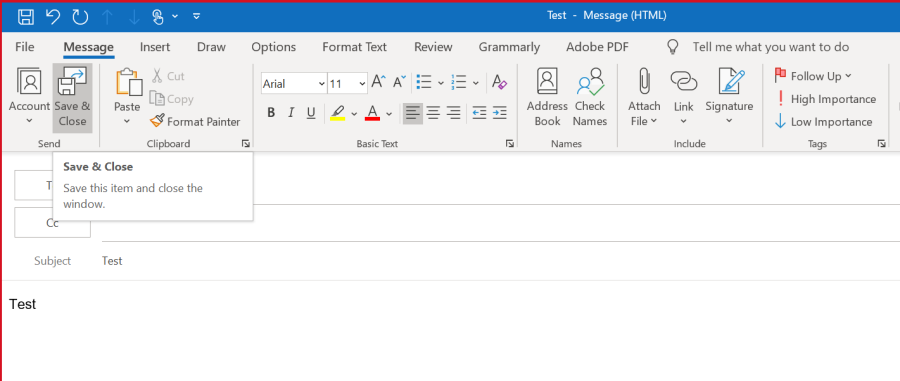Open font color picker arrow
The height and width of the screenshot is (381, 900).
(389, 114)
